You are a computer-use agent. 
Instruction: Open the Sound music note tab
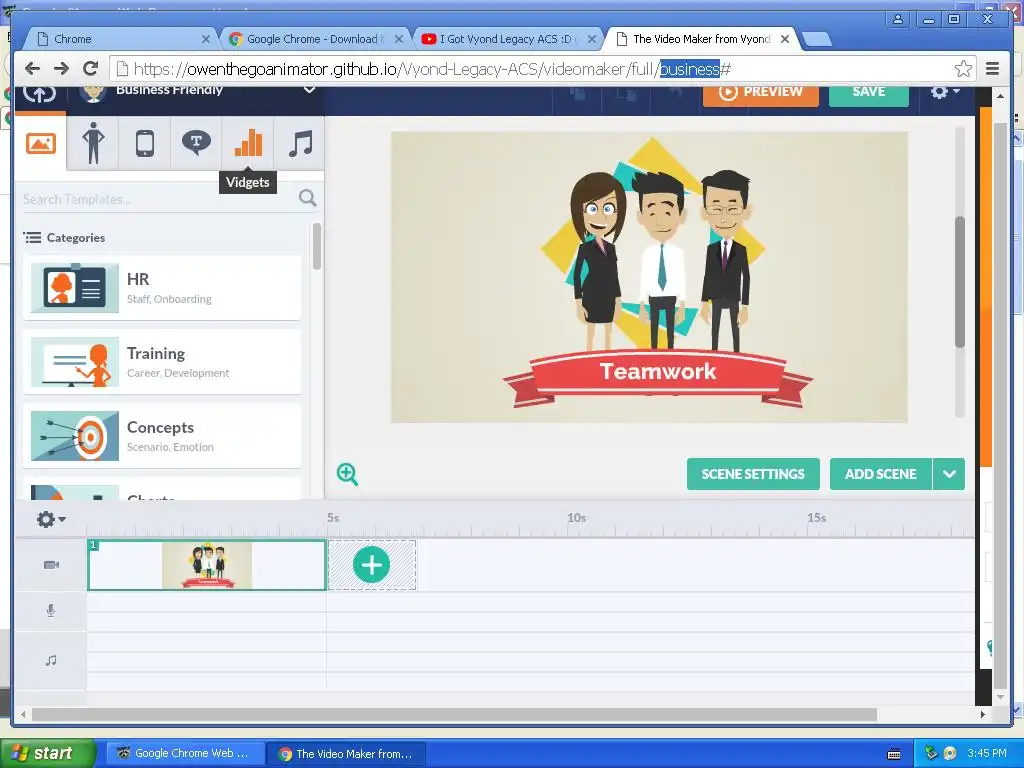pos(300,143)
